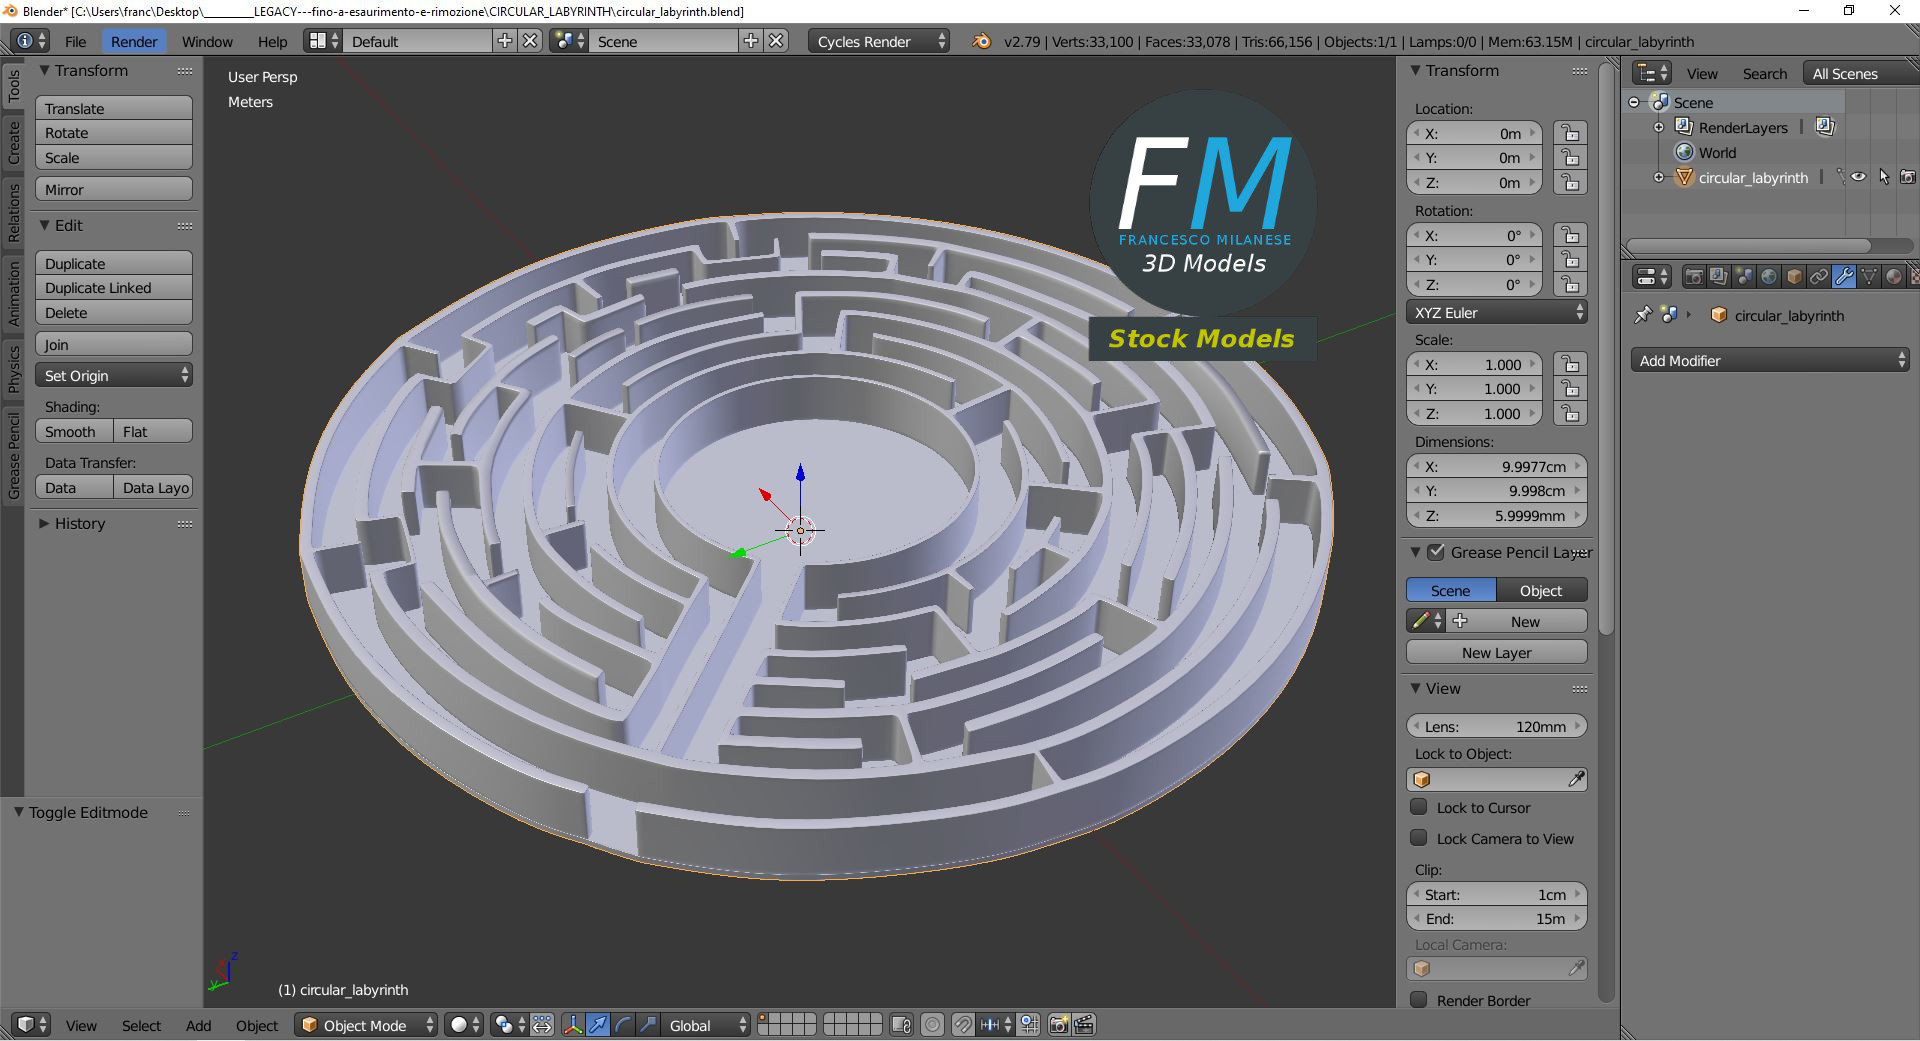The width and height of the screenshot is (1920, 1041).
Task: Switch to the Create tab in Tool Shelf
Action: 14,144
